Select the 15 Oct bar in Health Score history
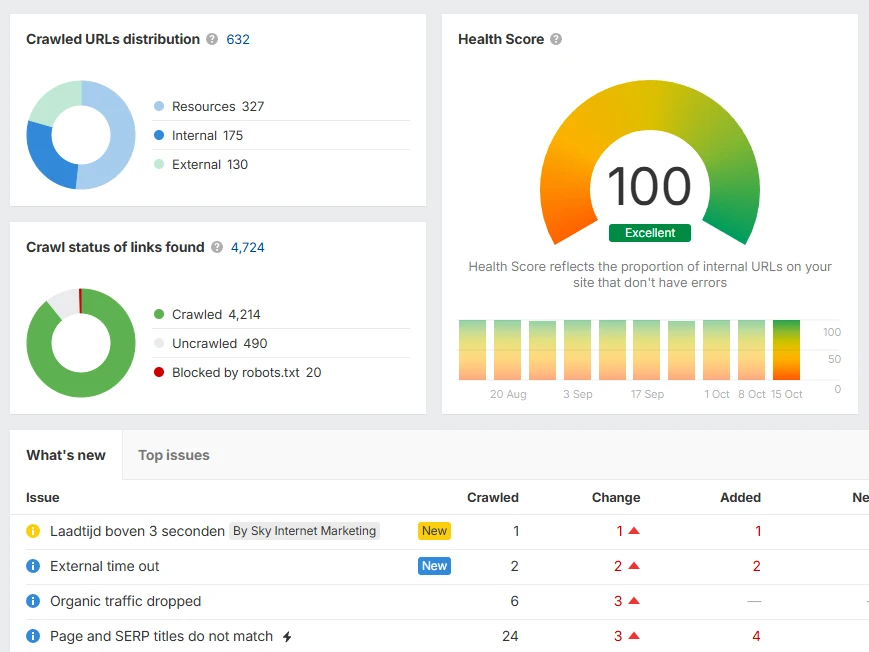869x652 pixels. coord(786,348)
